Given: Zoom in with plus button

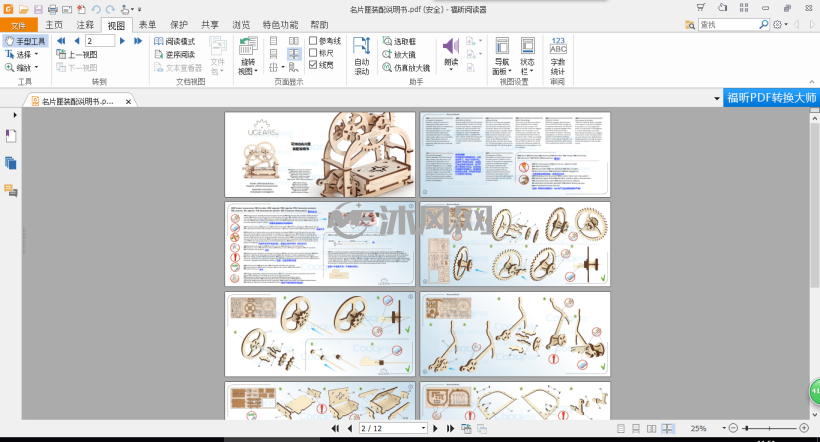Looking at the screenshot, I should tap(805, 428).
